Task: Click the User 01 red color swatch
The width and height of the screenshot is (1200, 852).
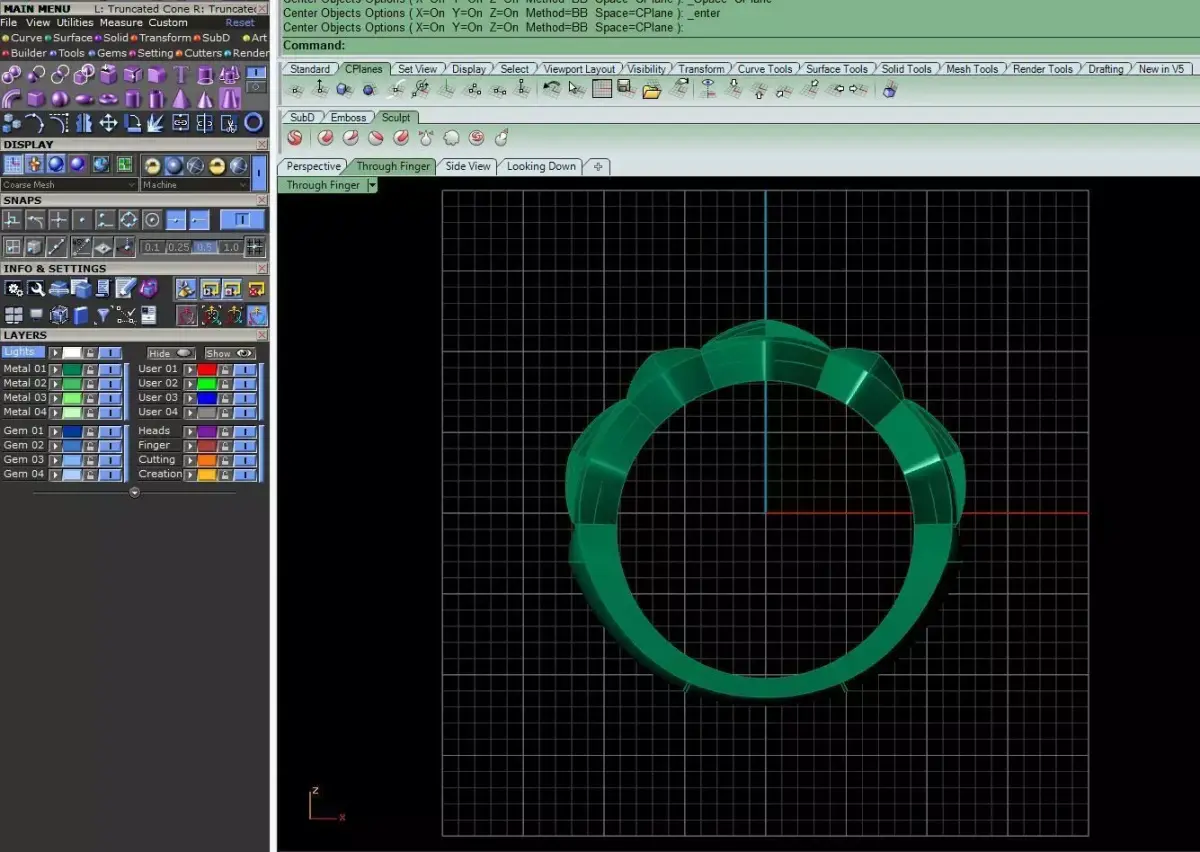Action: 207,369
